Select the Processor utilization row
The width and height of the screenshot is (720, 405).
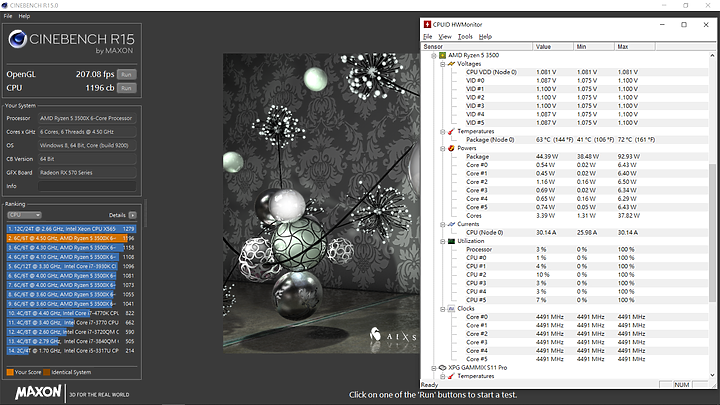[x=565, y=249]
